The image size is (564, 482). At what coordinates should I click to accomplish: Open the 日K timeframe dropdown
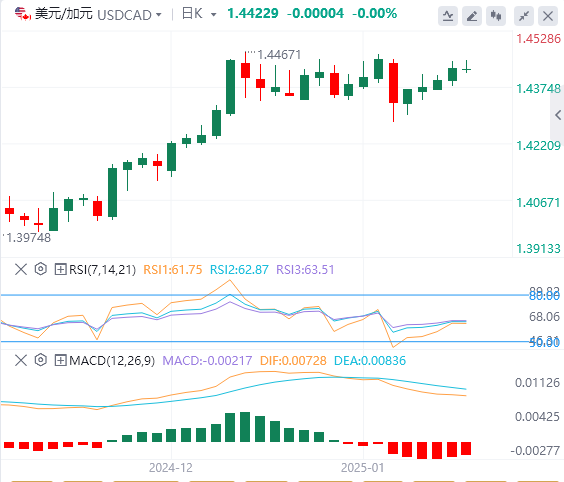tap(199, 14)
